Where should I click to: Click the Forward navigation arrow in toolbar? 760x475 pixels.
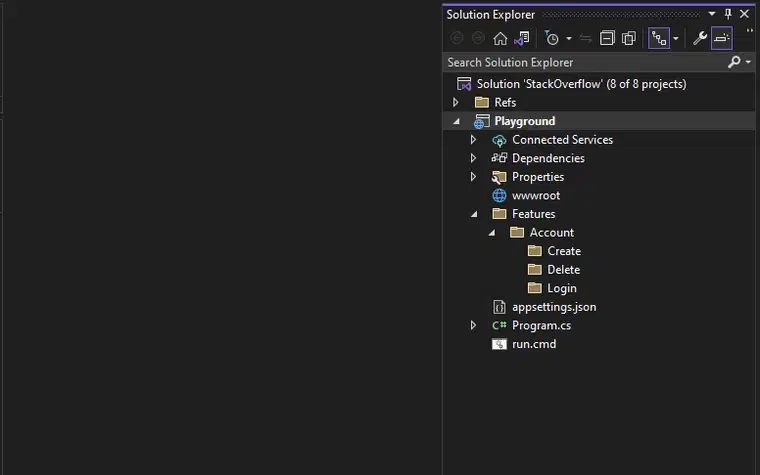pos(478,38)
